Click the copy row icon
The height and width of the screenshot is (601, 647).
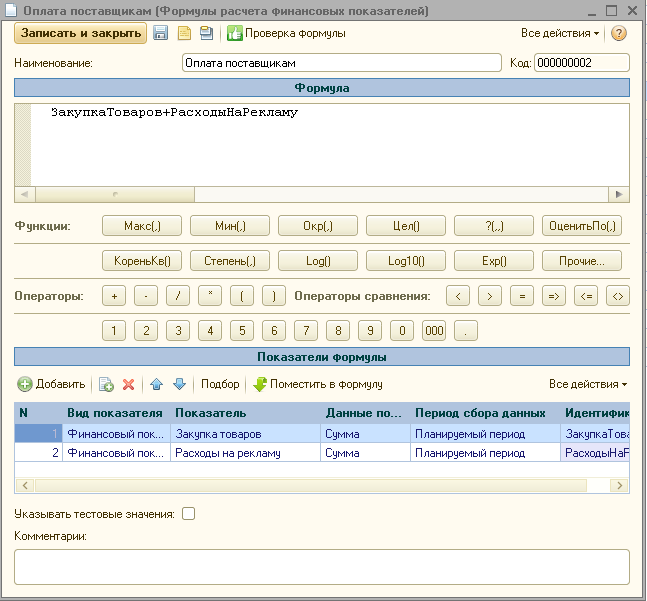[106, 384]
